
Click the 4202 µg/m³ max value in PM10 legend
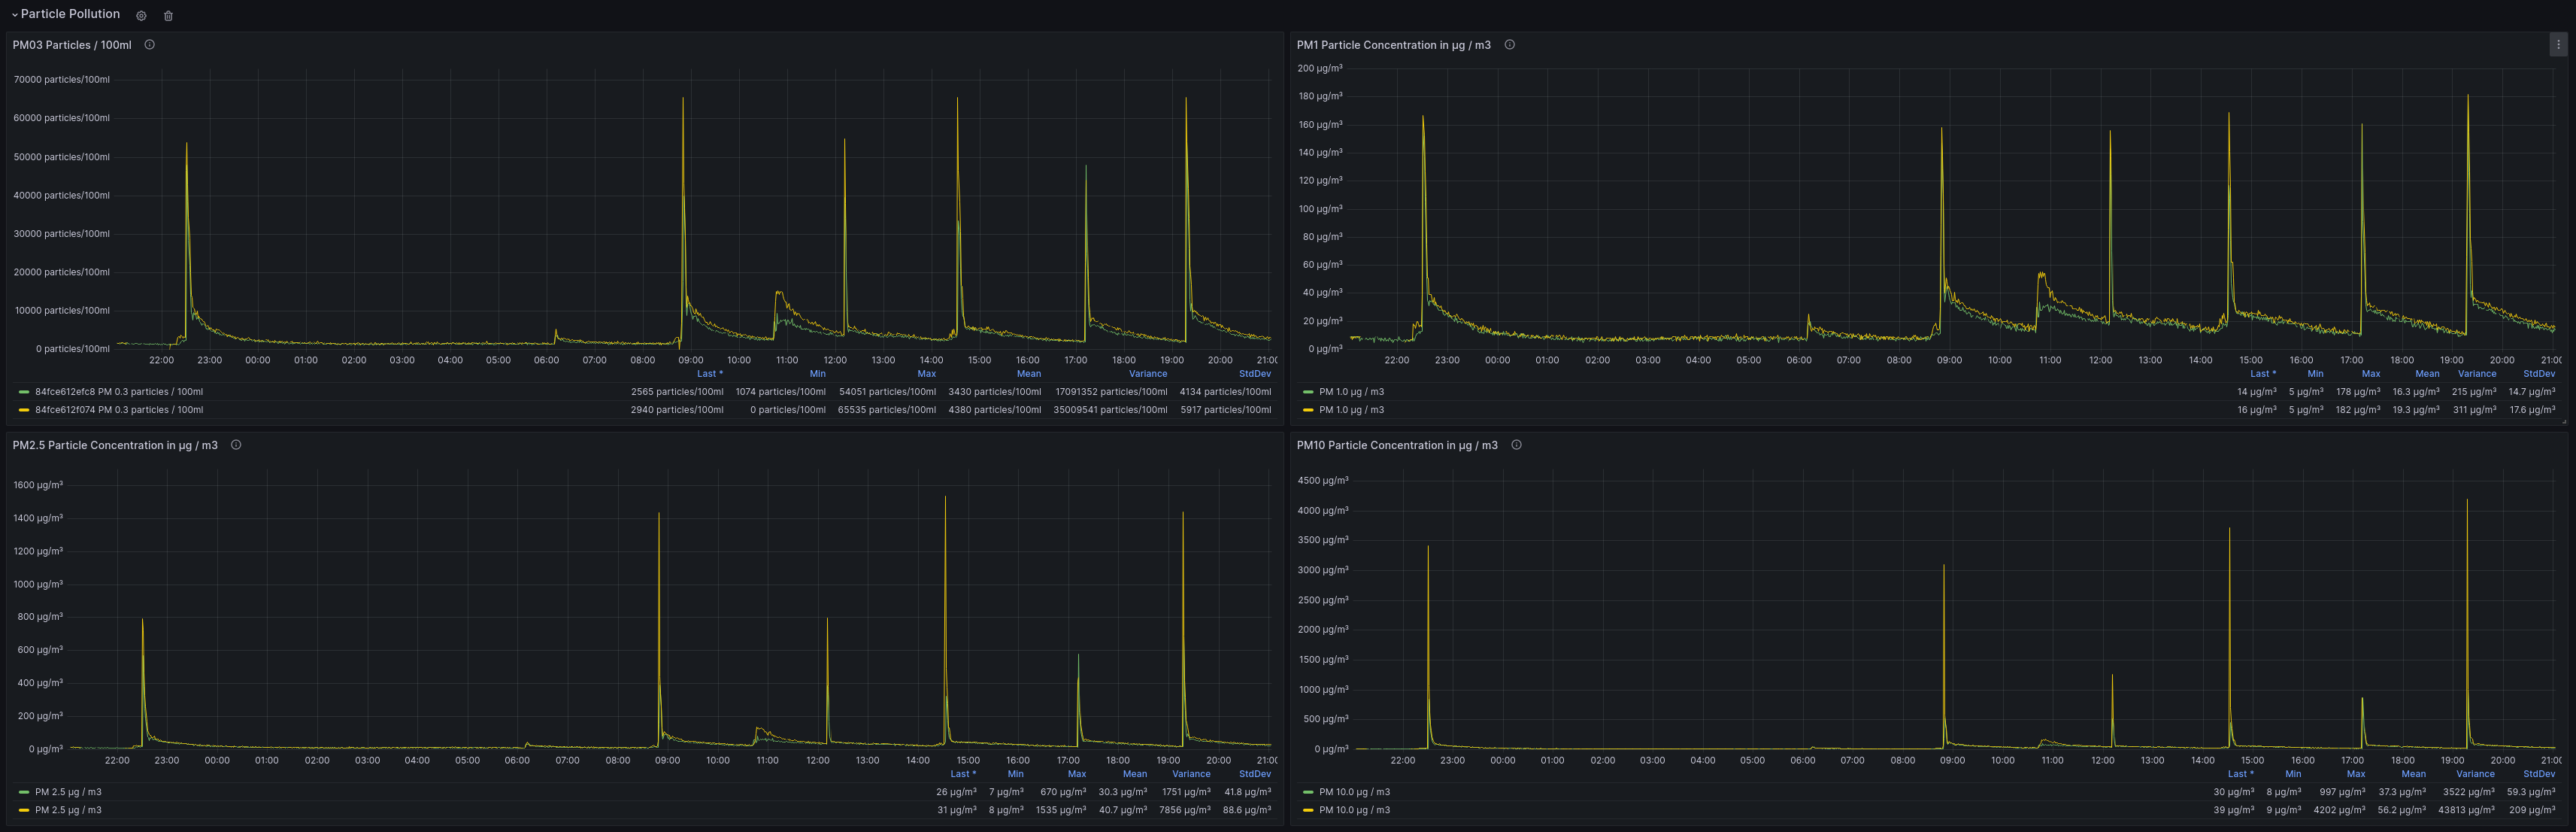(x=2340, y=810)
